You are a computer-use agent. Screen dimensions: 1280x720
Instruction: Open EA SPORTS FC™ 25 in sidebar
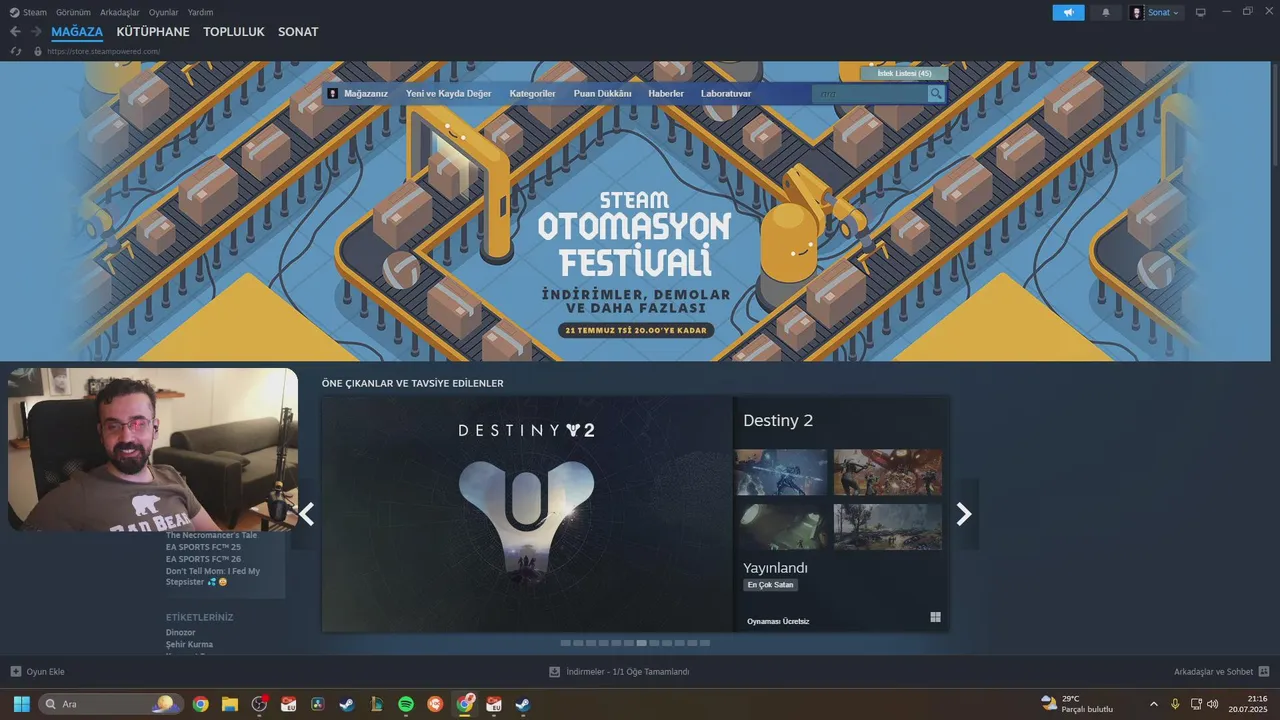(203, 547)
